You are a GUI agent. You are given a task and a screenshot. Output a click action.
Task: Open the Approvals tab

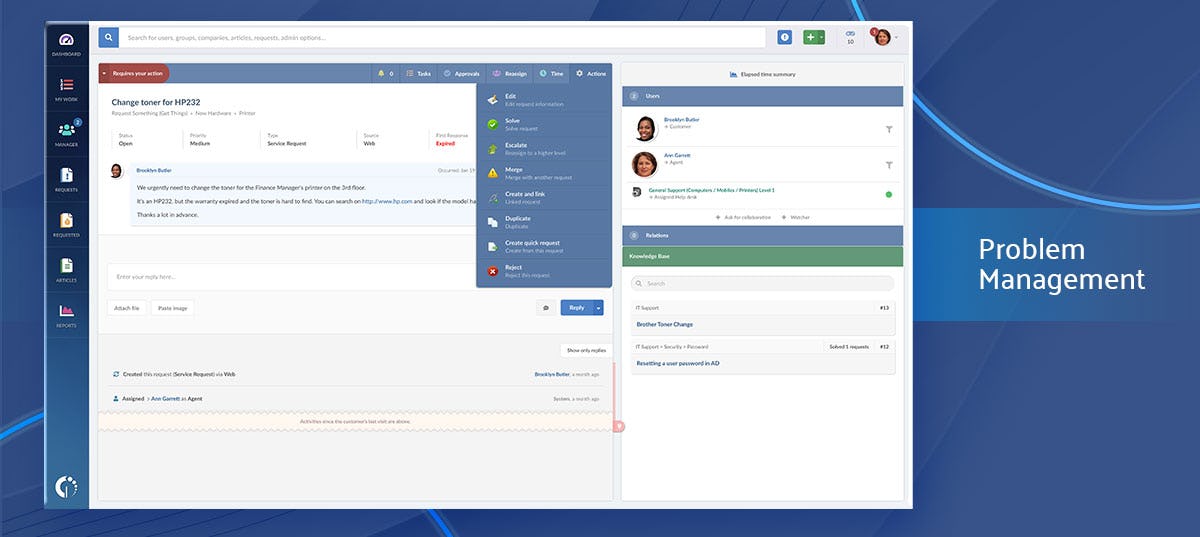tap(461, 73)
